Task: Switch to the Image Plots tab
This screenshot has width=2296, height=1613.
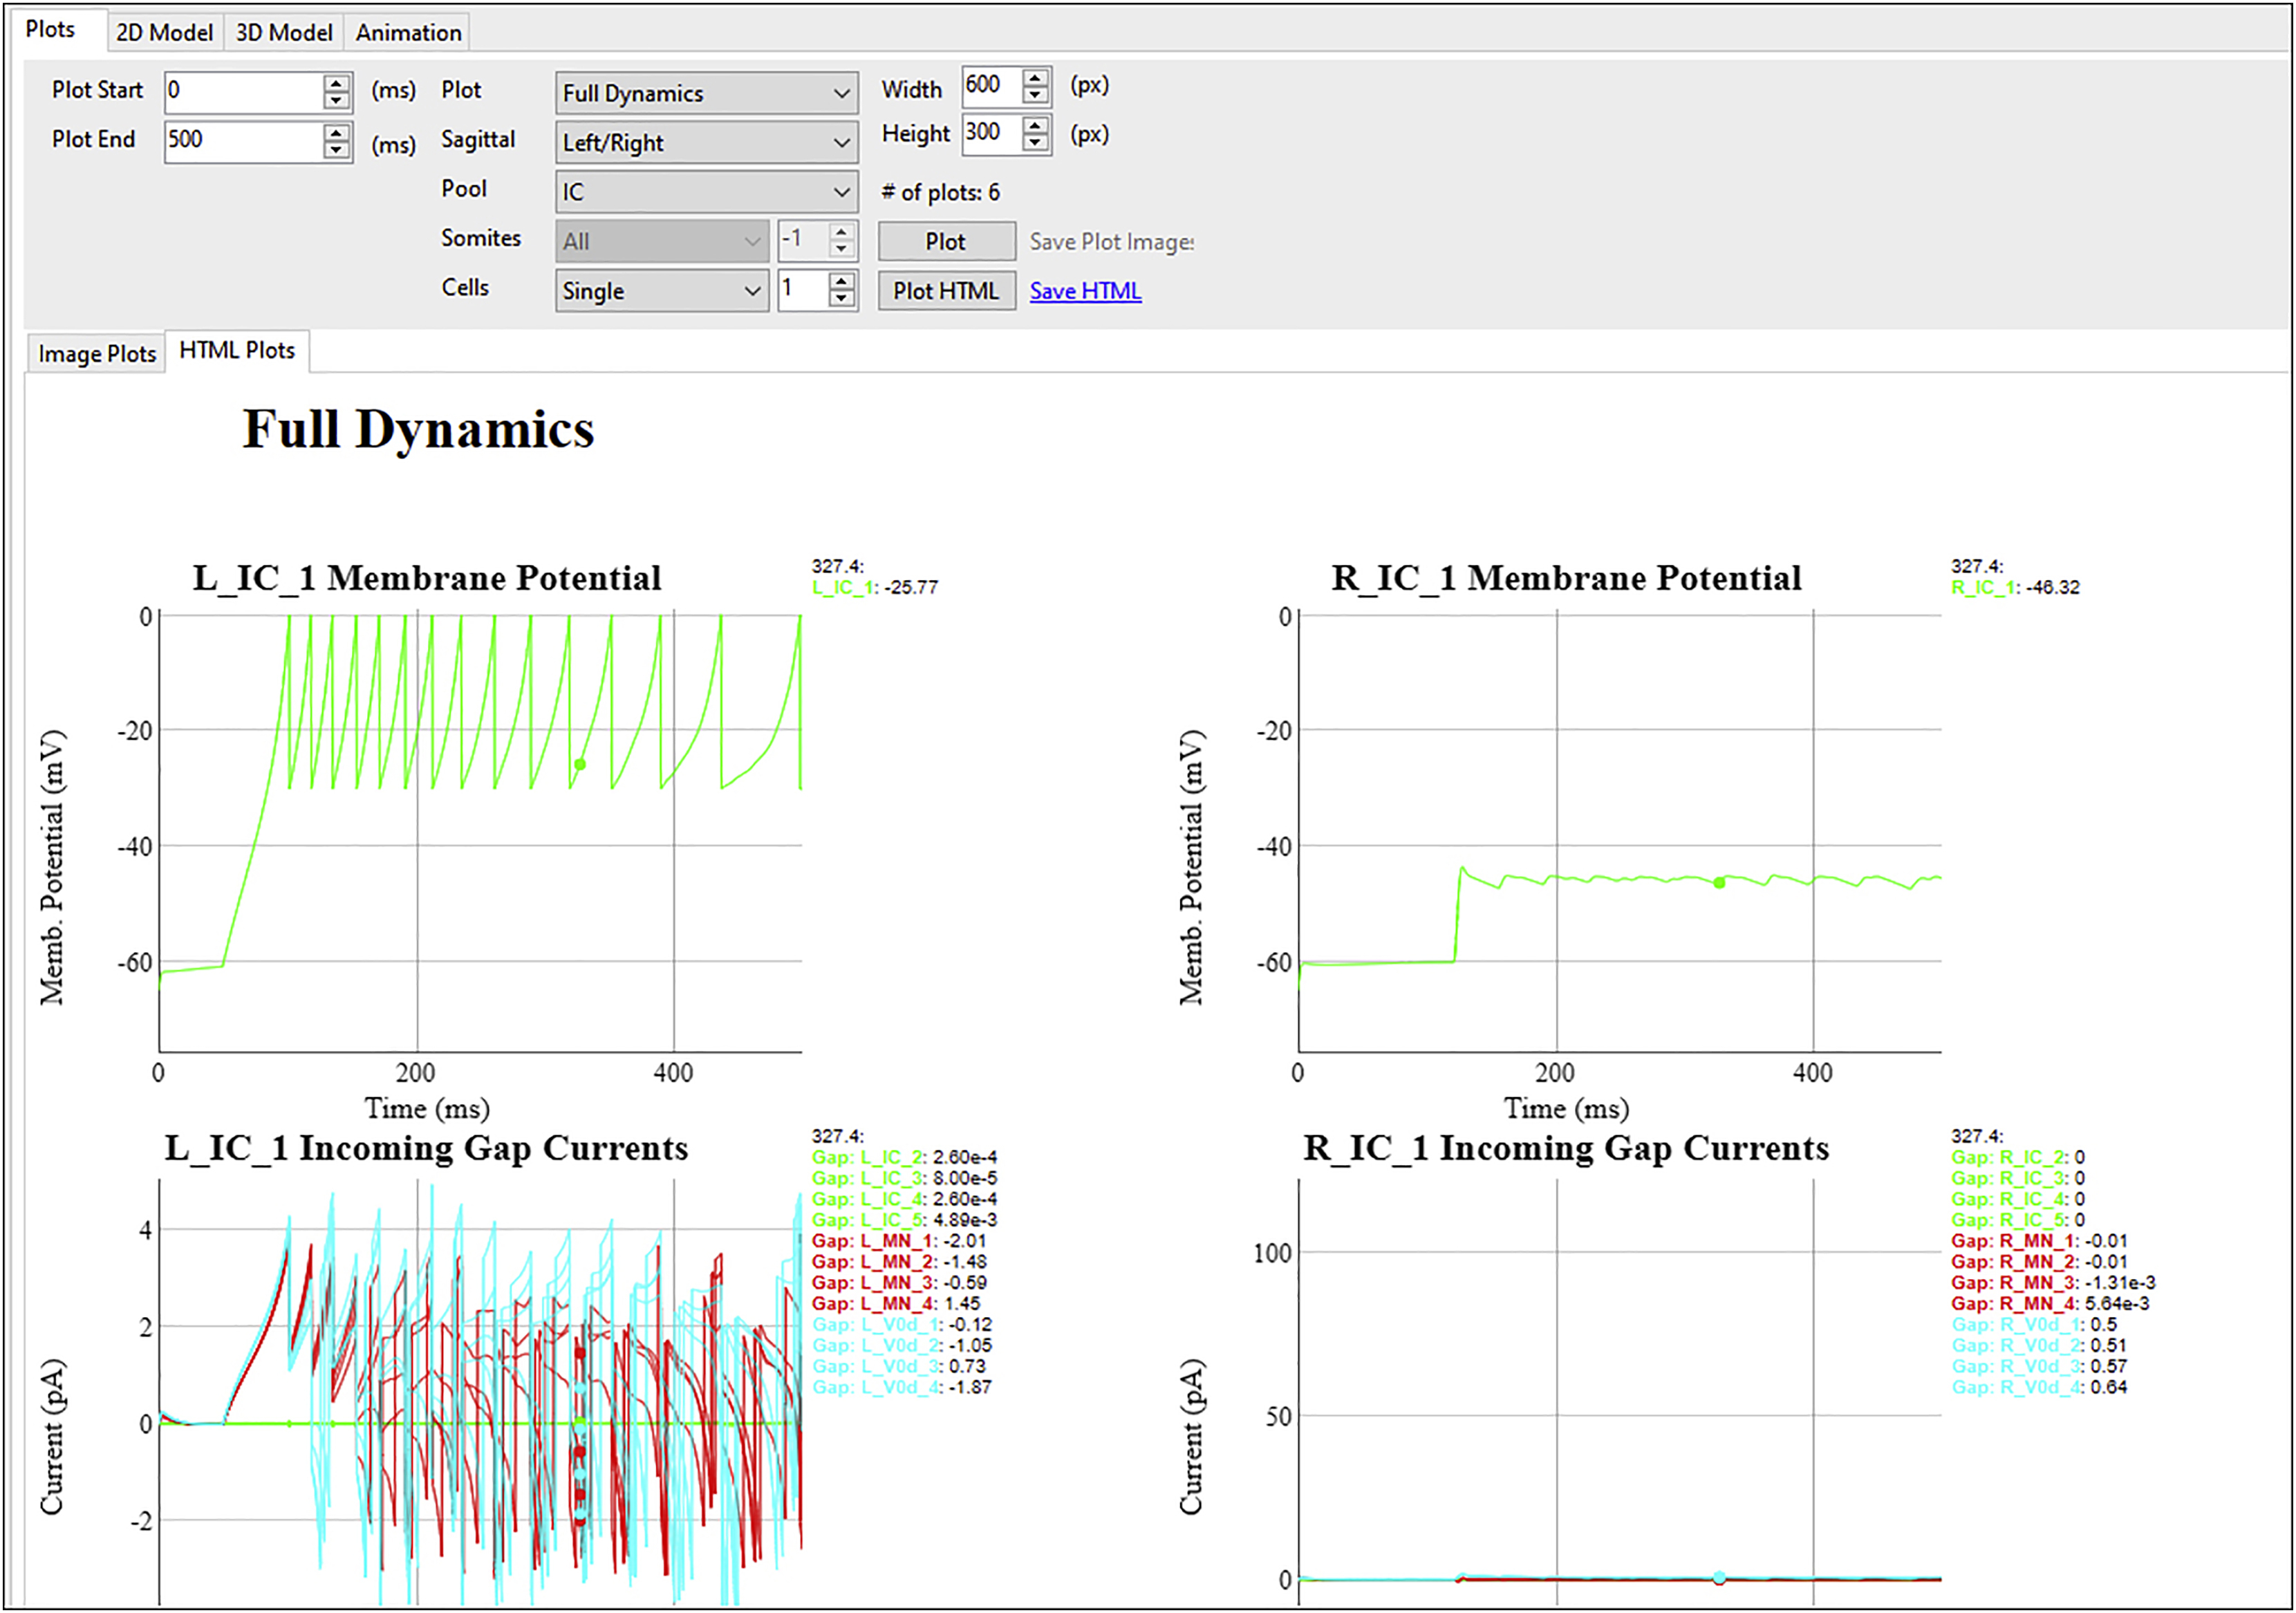Action: pyautogui.click(x=97, y=354)
